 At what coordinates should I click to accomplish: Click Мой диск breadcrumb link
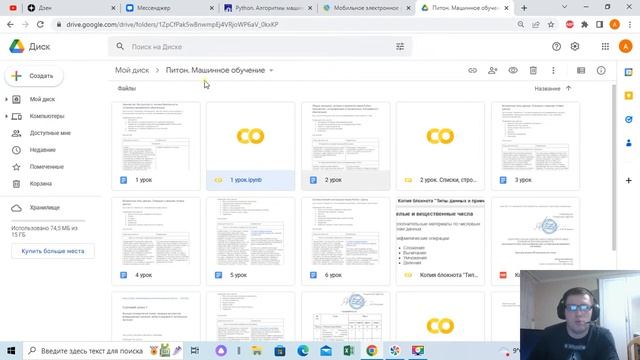[132, 70]
